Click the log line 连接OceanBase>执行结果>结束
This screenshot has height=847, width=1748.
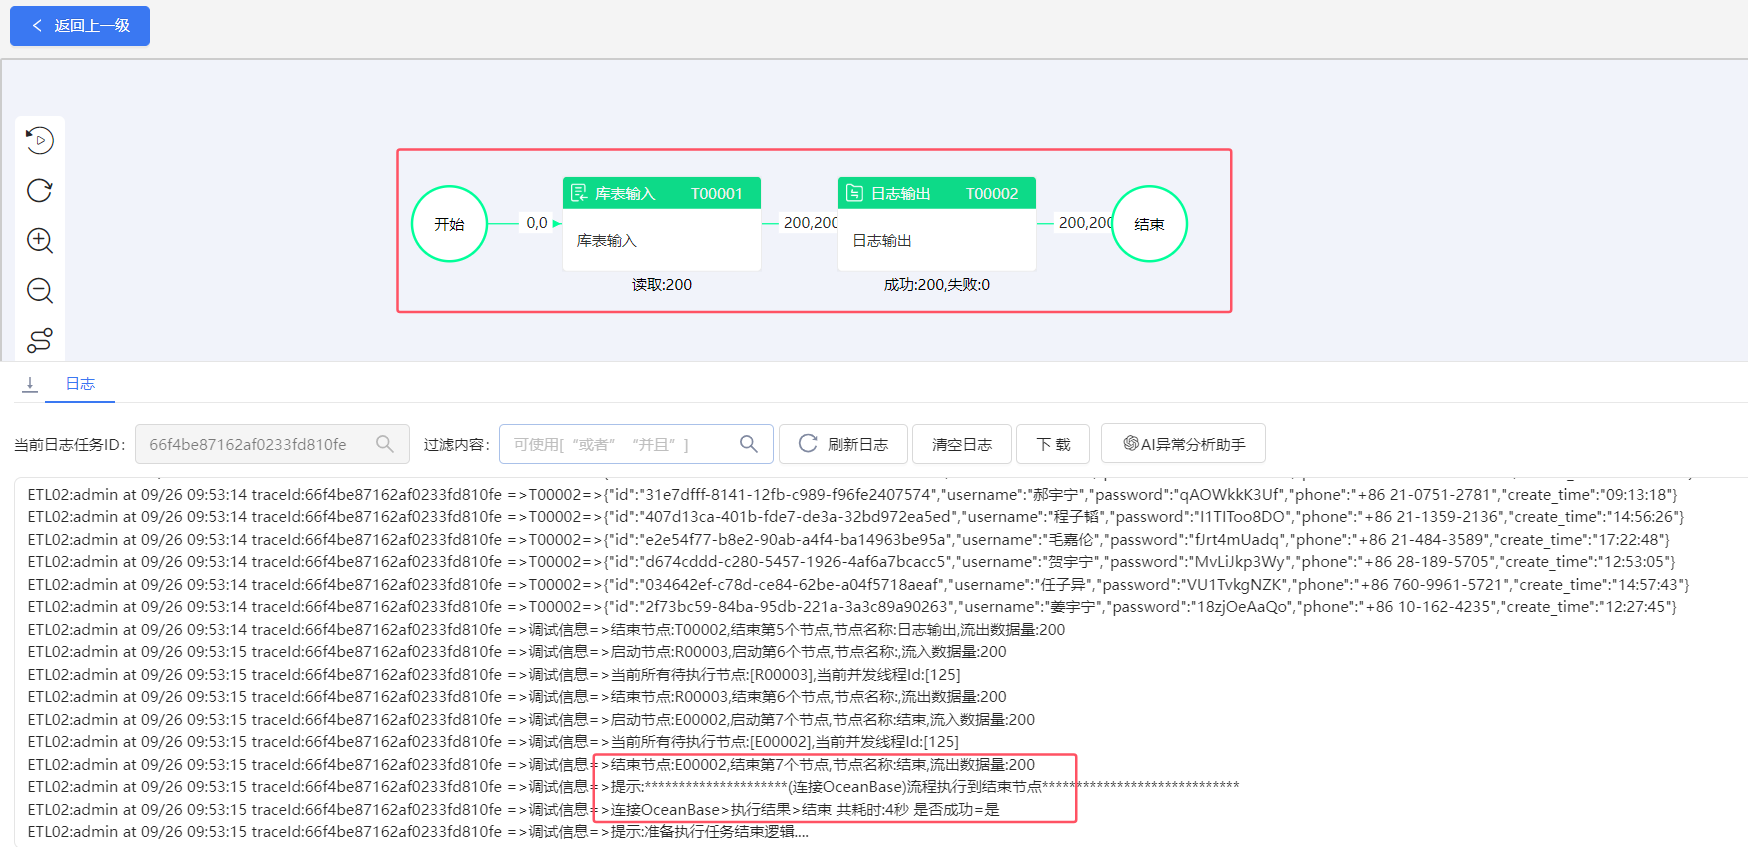tap(513, 810)
